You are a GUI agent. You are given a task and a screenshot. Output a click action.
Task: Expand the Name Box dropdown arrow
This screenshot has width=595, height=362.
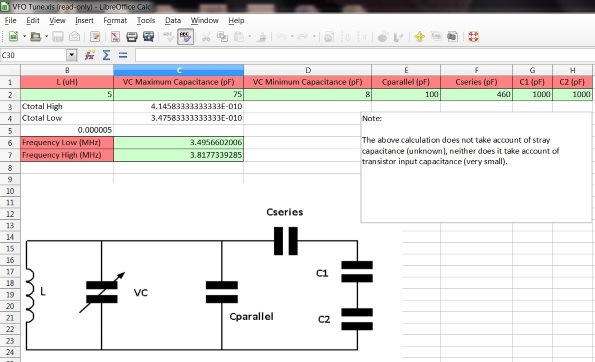[x=71, y=55]
